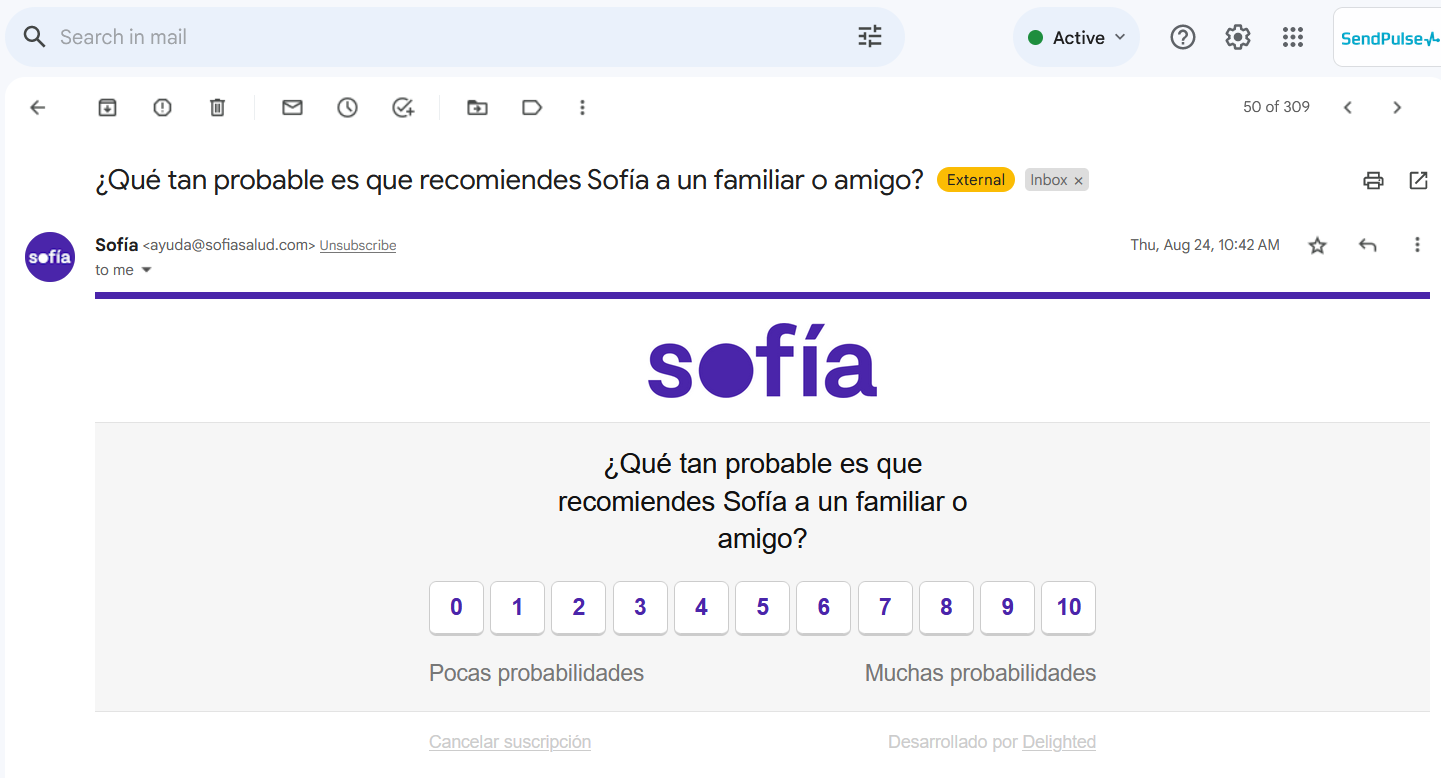
Task: Open the email in a new window
Action: click(x=1418, y=180)
